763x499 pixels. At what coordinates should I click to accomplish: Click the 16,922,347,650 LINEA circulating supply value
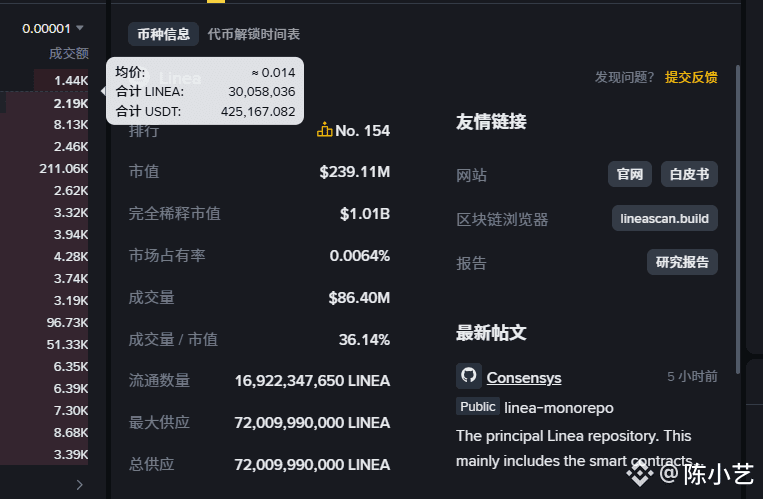312,381
